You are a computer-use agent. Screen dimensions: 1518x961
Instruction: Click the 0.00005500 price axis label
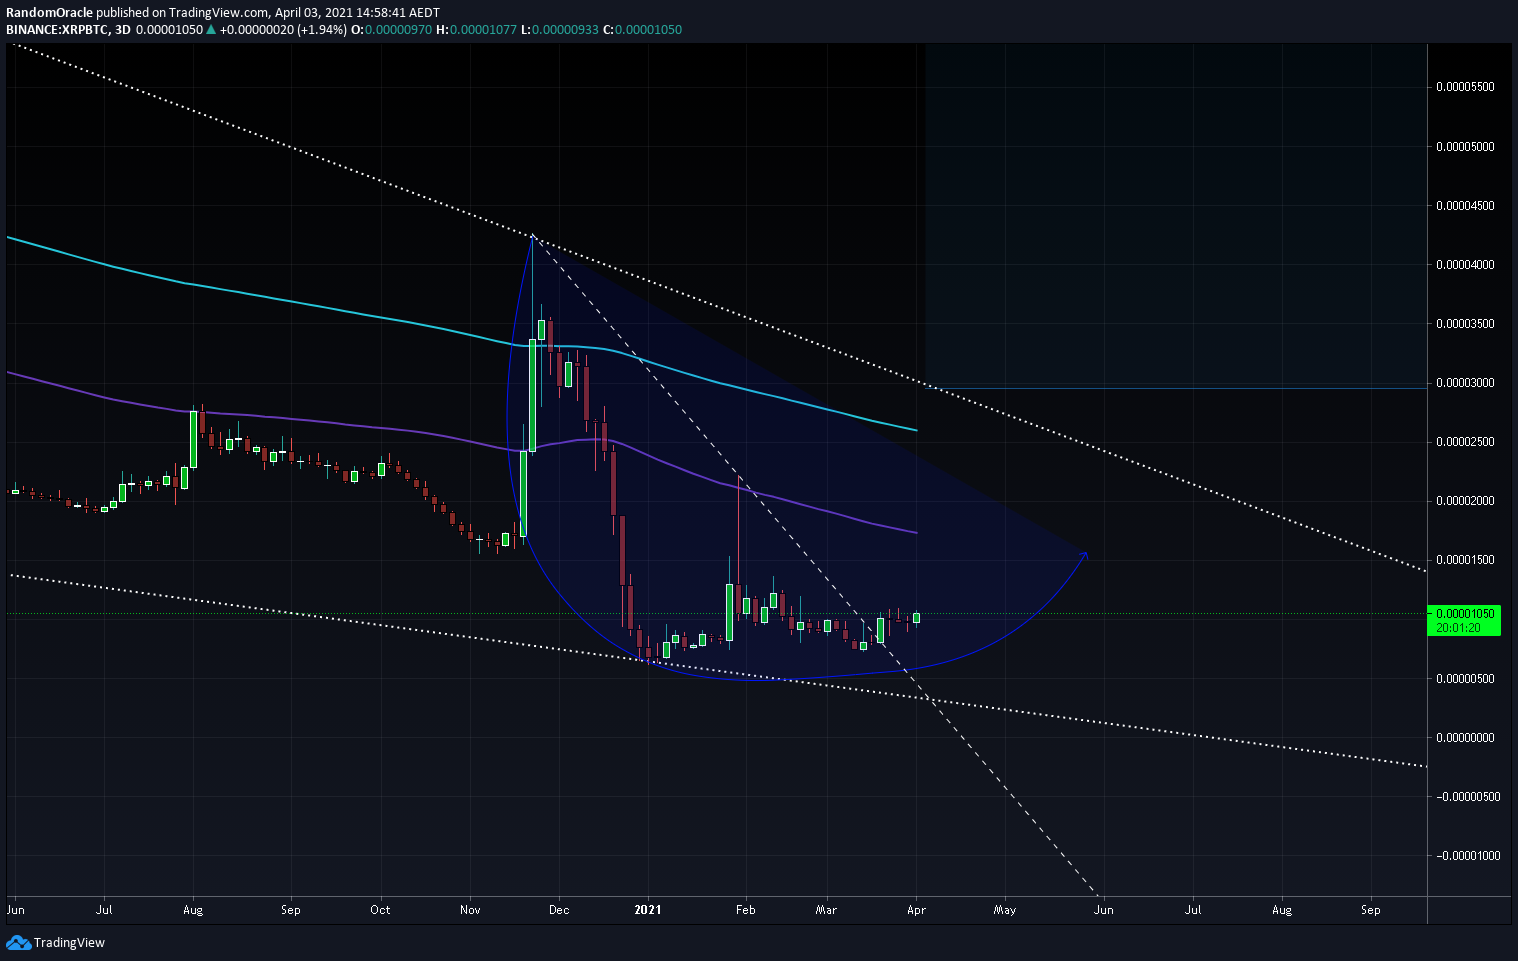[x=1465, y=87]
